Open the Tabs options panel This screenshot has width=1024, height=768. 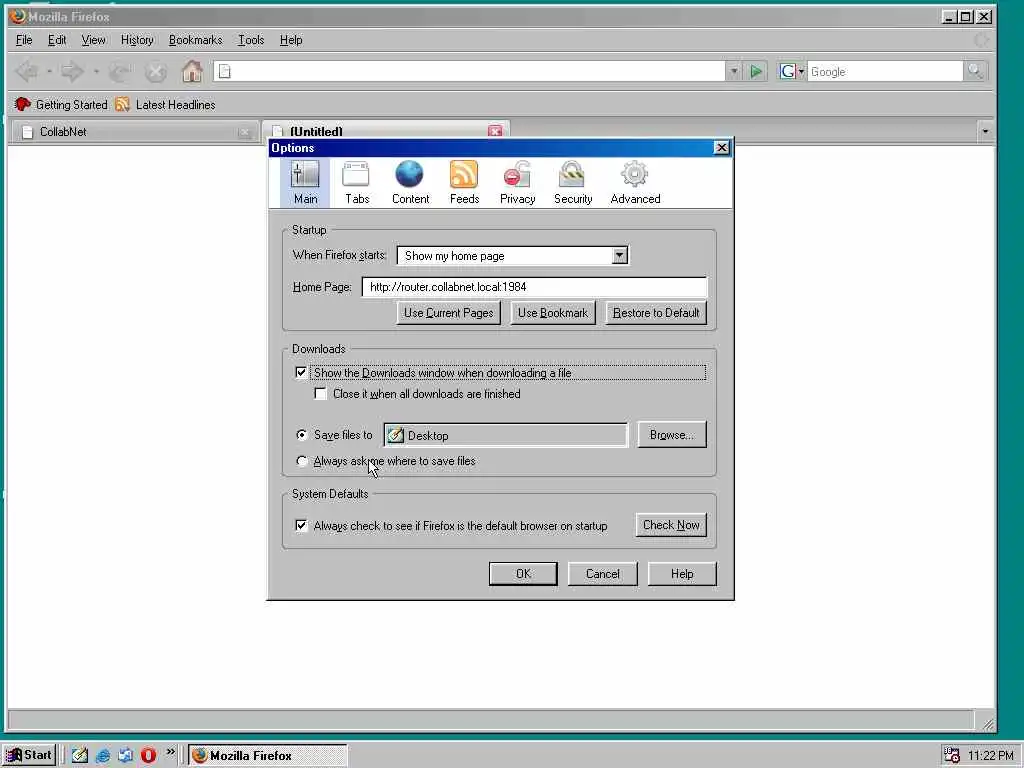(357, 183)
